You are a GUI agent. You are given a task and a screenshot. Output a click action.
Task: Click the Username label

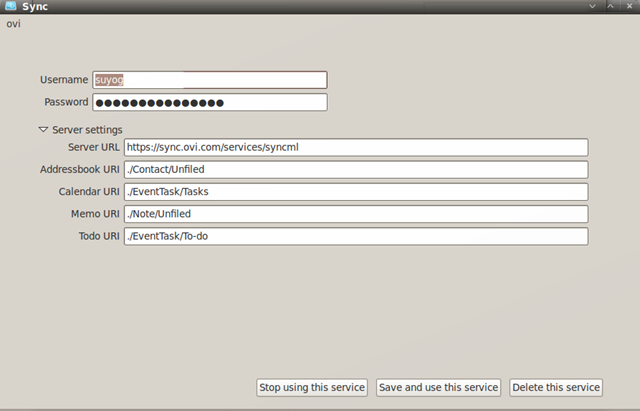coord(64,80)
